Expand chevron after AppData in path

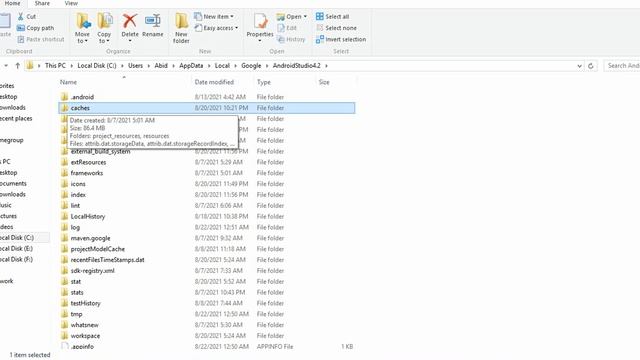[x=209, y=66]
